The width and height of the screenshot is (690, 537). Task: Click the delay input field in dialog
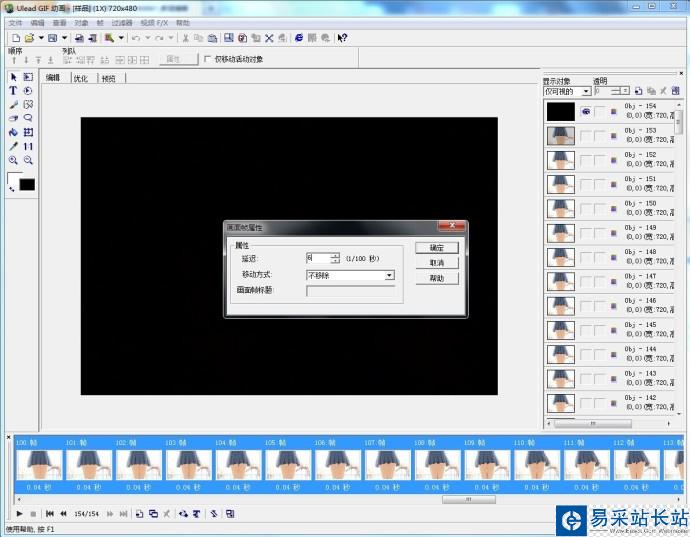point(319,258)
